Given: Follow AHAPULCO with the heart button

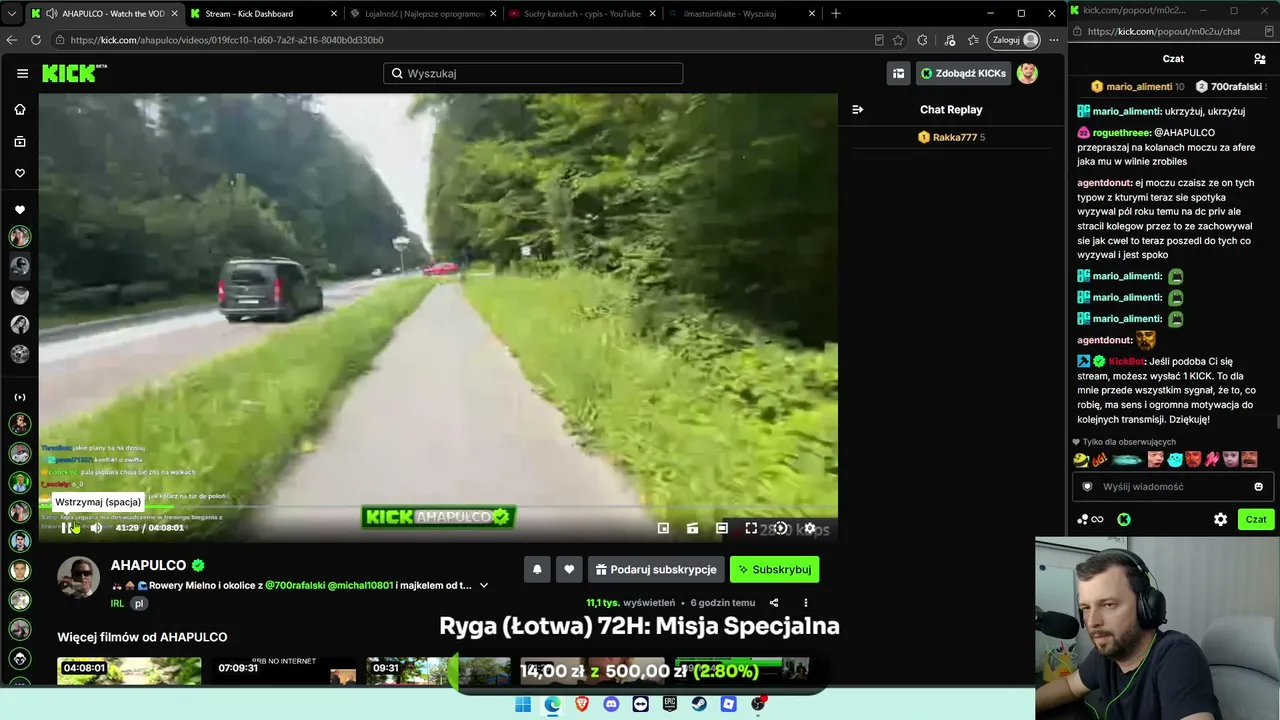Looking at the screenshot, I should point(569,569).
